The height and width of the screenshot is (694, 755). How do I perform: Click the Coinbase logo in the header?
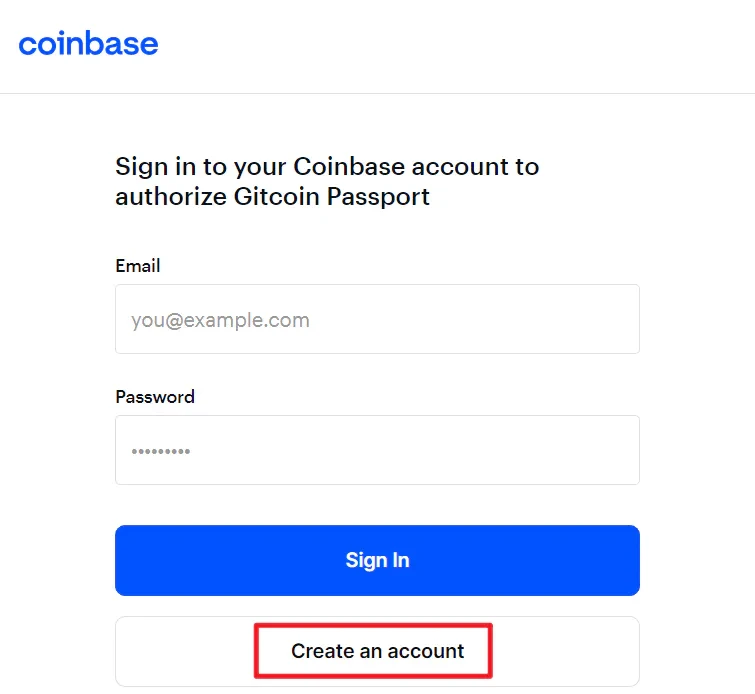[x=88, y=44]
